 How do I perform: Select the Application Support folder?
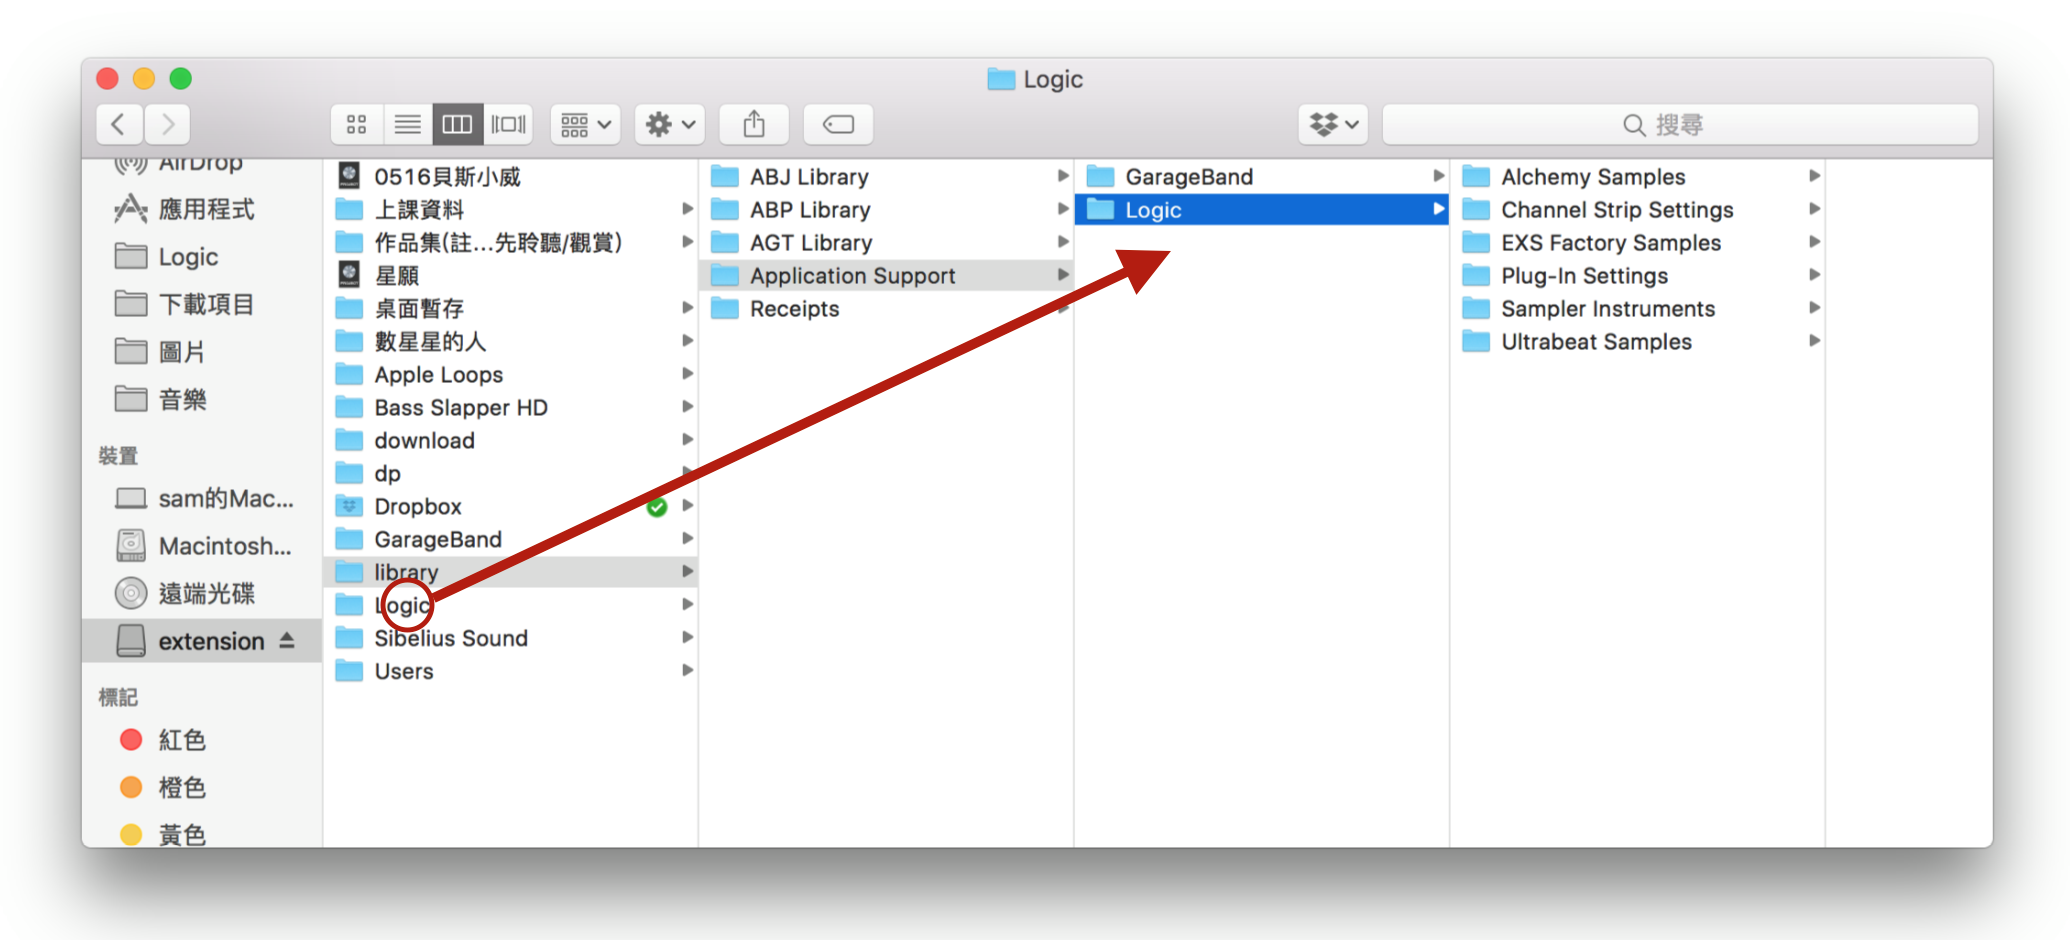pyautogui.click(x=886, y=275)
